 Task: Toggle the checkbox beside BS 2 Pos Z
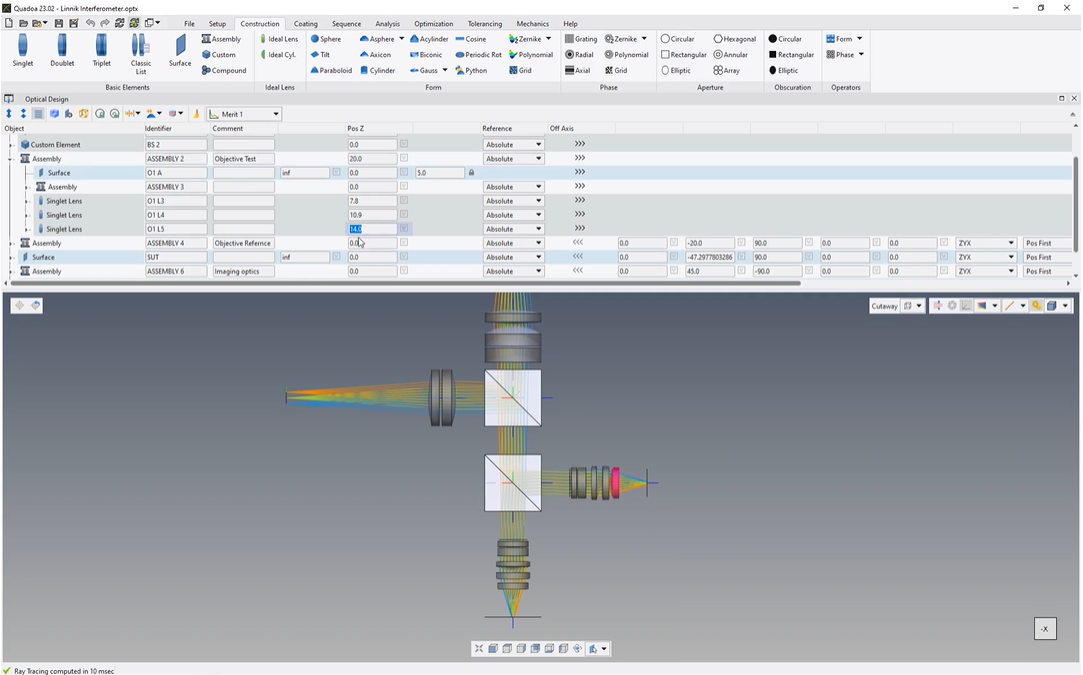(404, 144)
